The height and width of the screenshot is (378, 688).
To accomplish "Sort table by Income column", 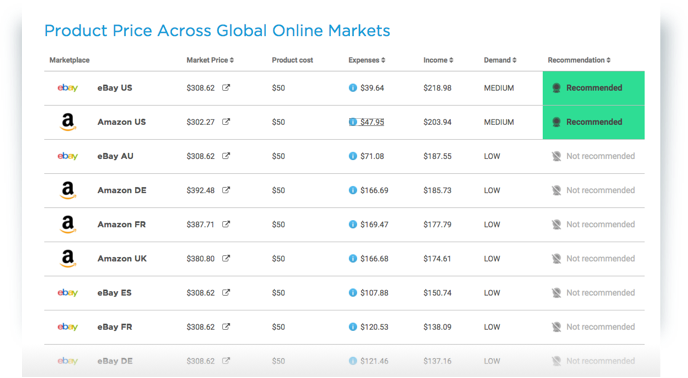I will tap(438, 60).
